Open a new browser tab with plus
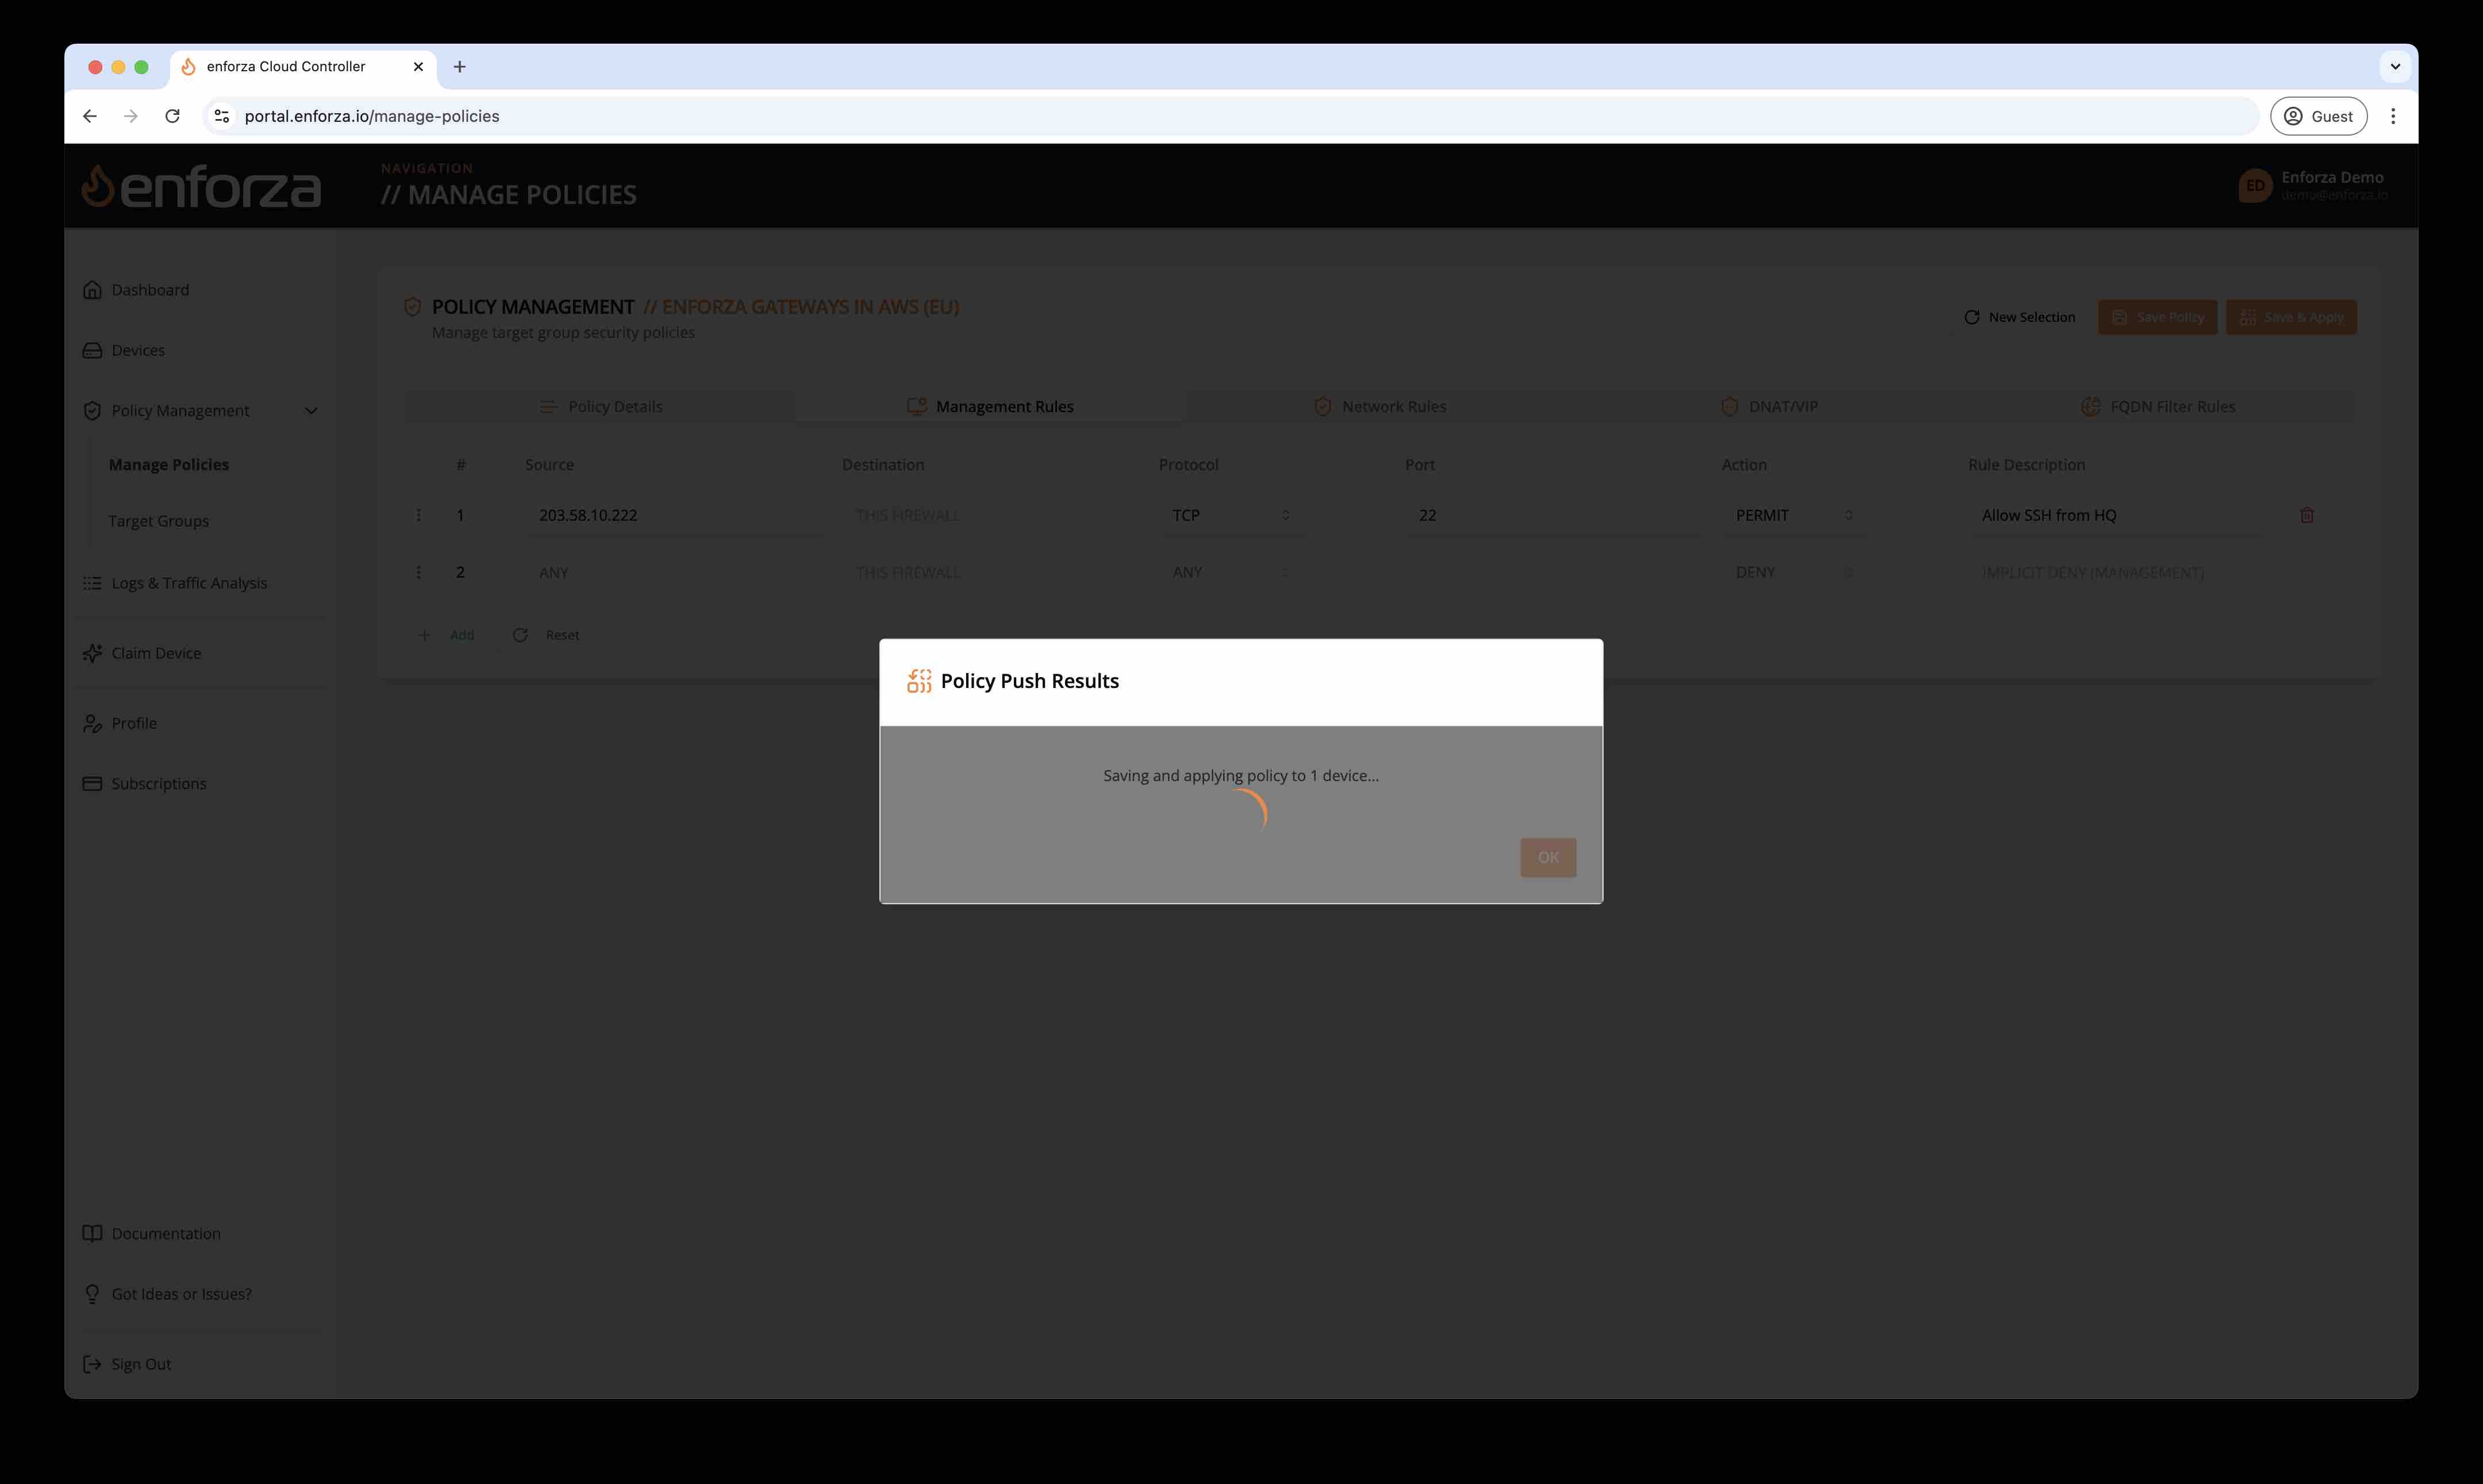2483x1484 pixels. (x=459, y=67)
